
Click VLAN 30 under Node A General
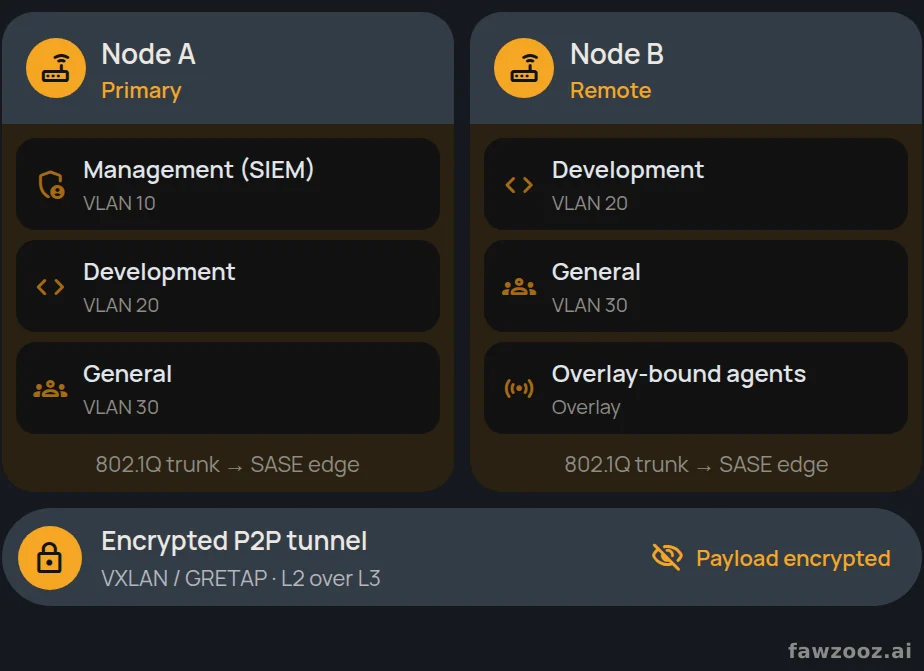[121, 407]
